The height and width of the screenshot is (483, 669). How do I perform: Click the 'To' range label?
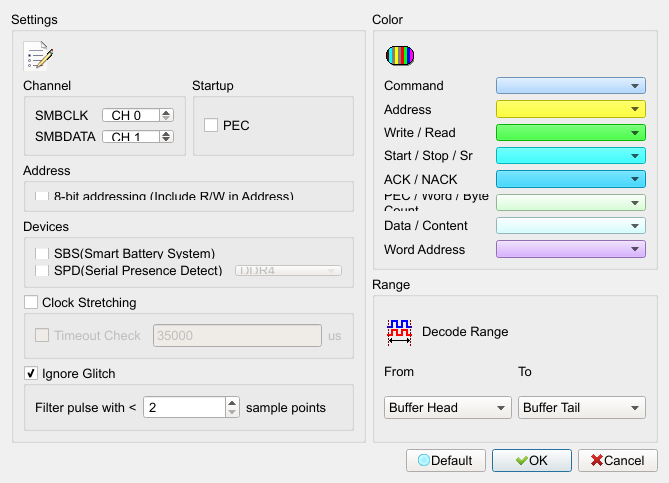525,372
